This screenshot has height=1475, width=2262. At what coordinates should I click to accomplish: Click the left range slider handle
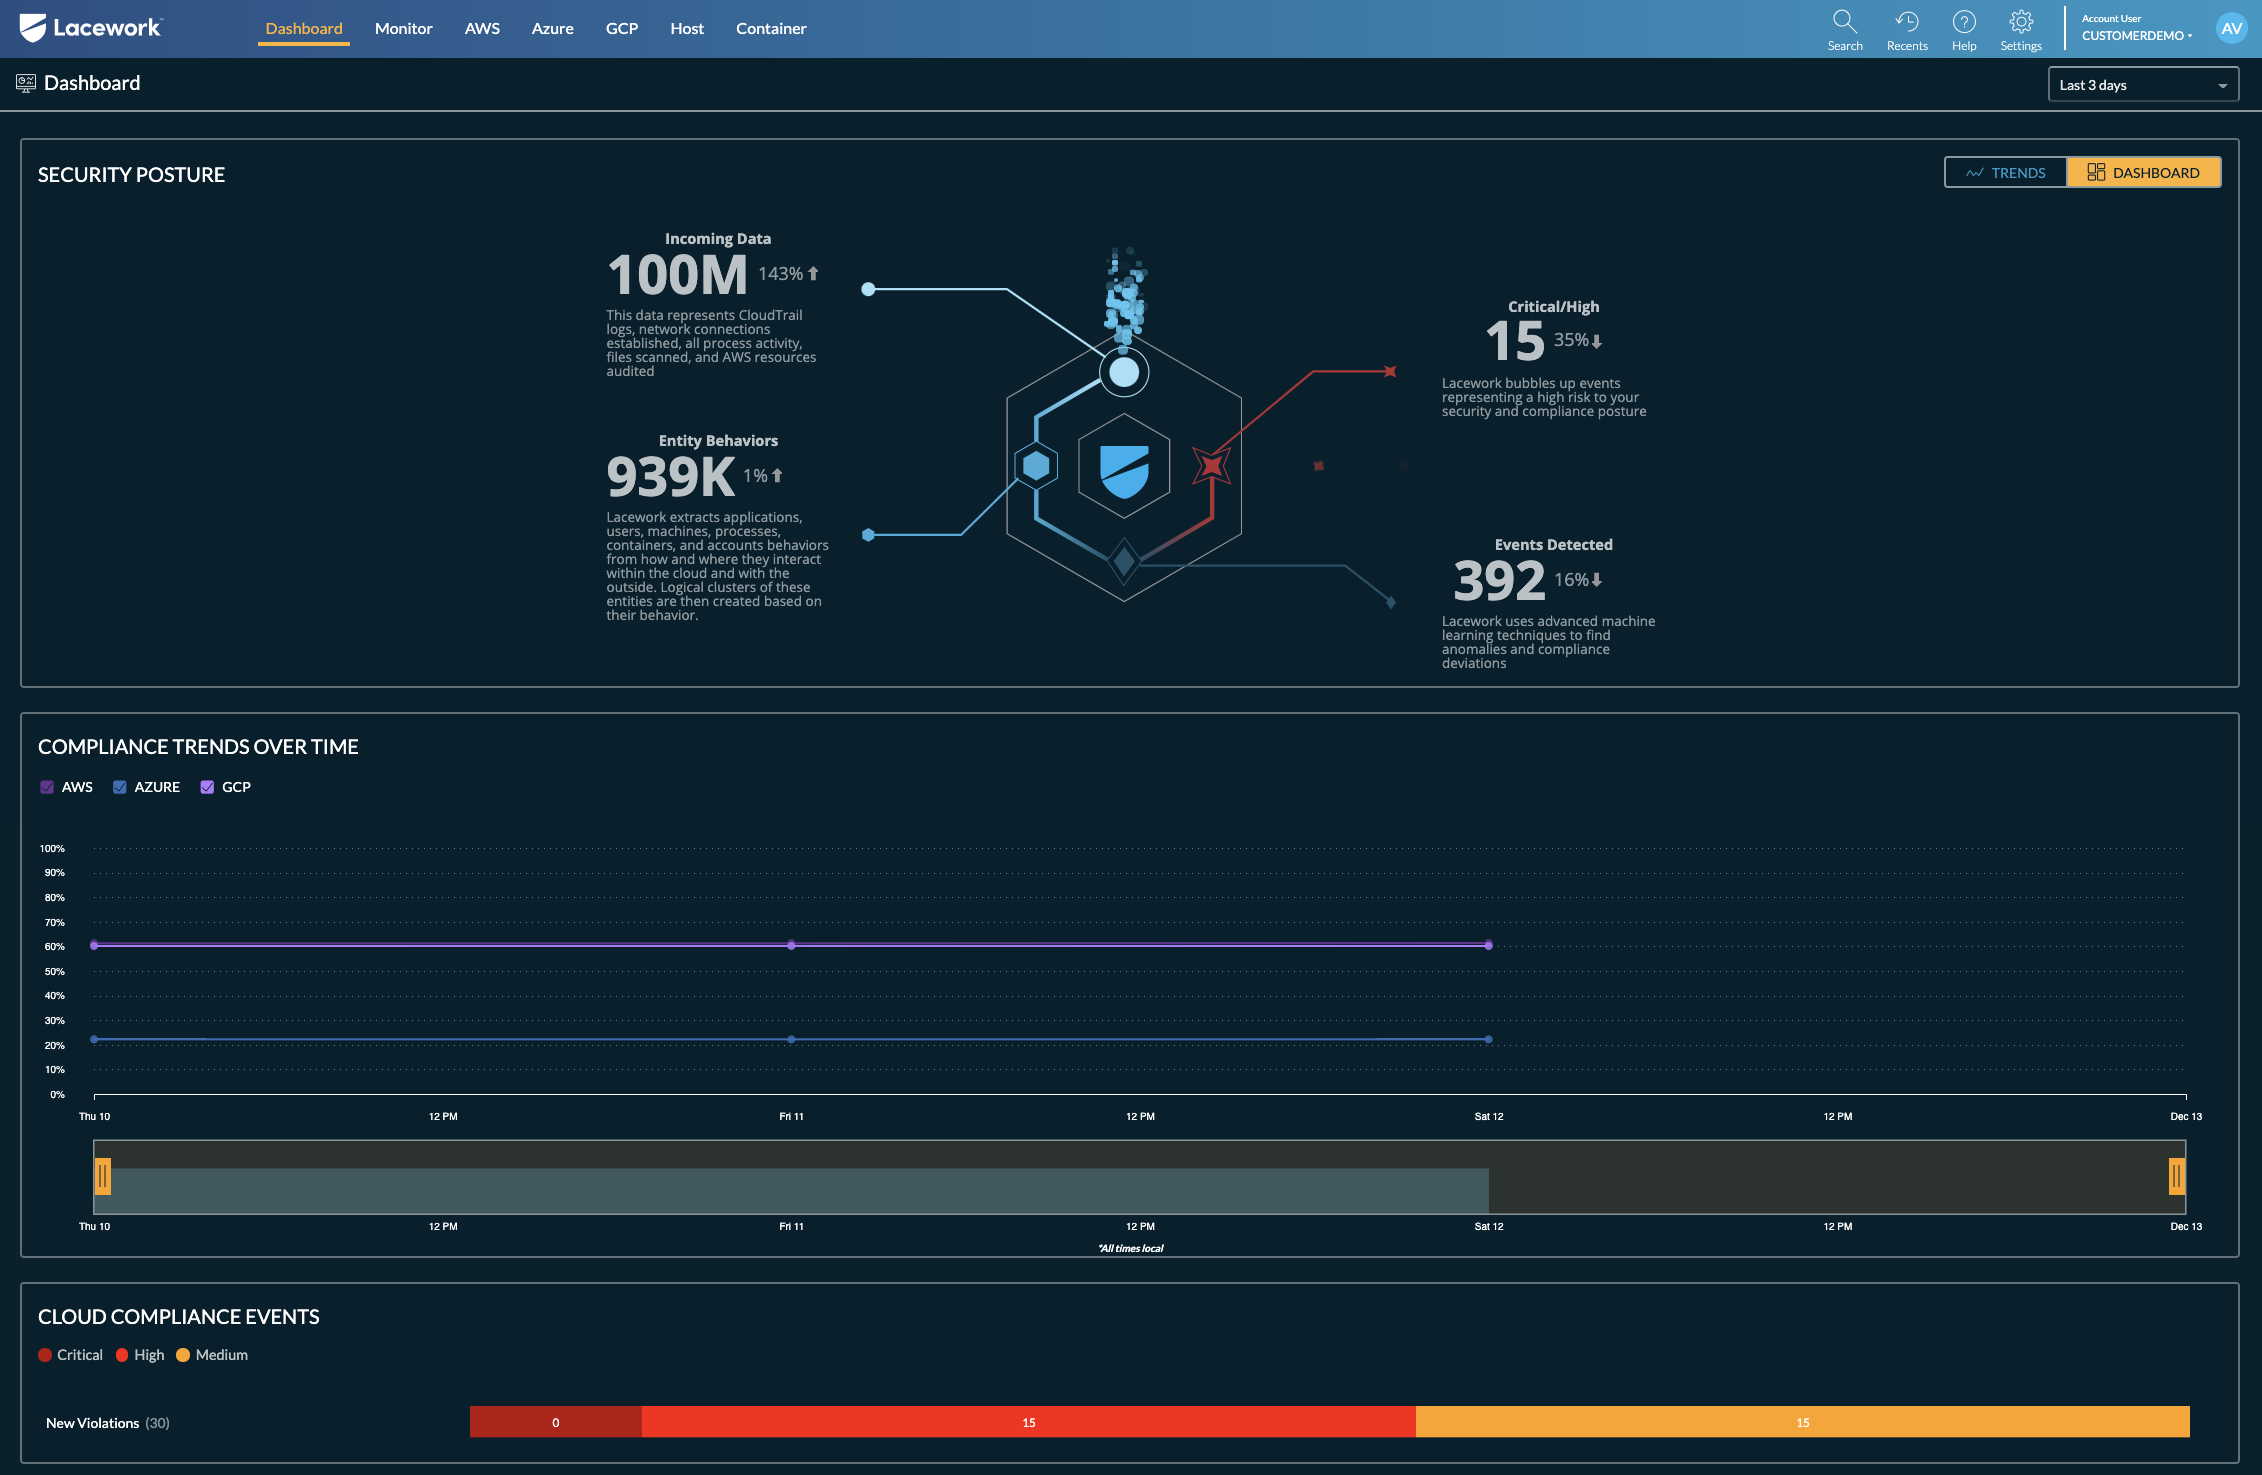(103, 1176)
